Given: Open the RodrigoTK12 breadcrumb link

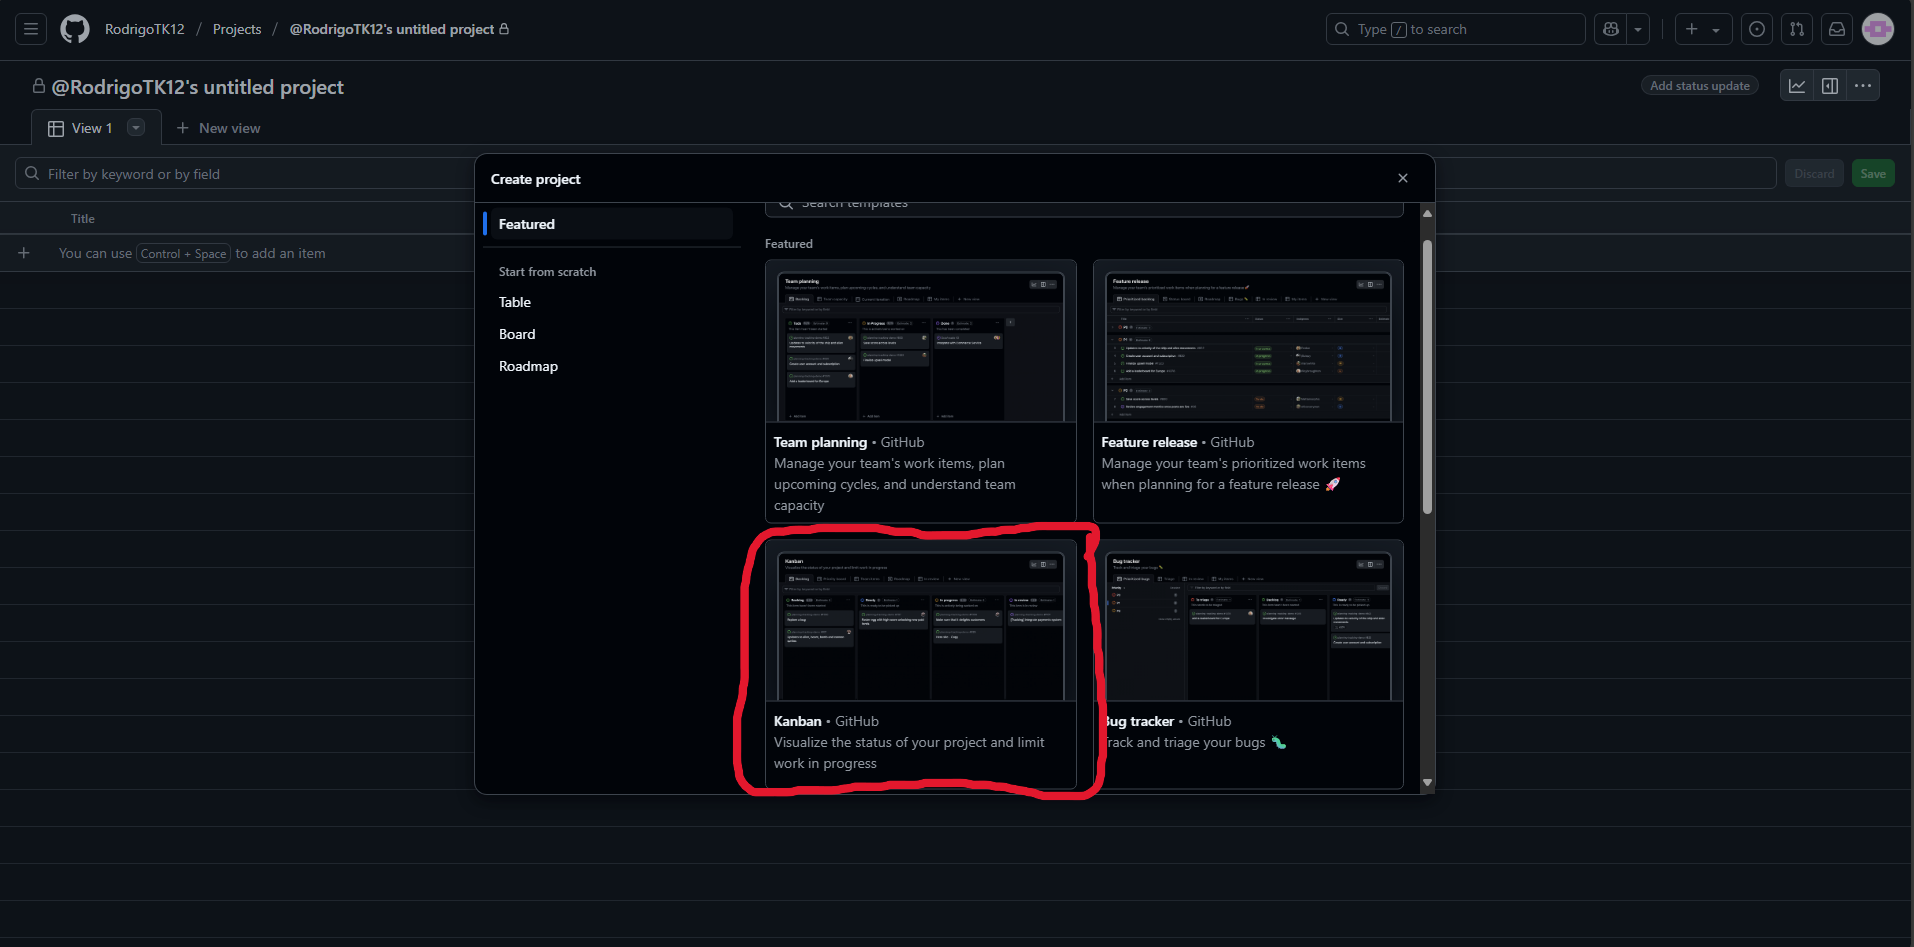Looking at the screenshot, I should [145, 29].
